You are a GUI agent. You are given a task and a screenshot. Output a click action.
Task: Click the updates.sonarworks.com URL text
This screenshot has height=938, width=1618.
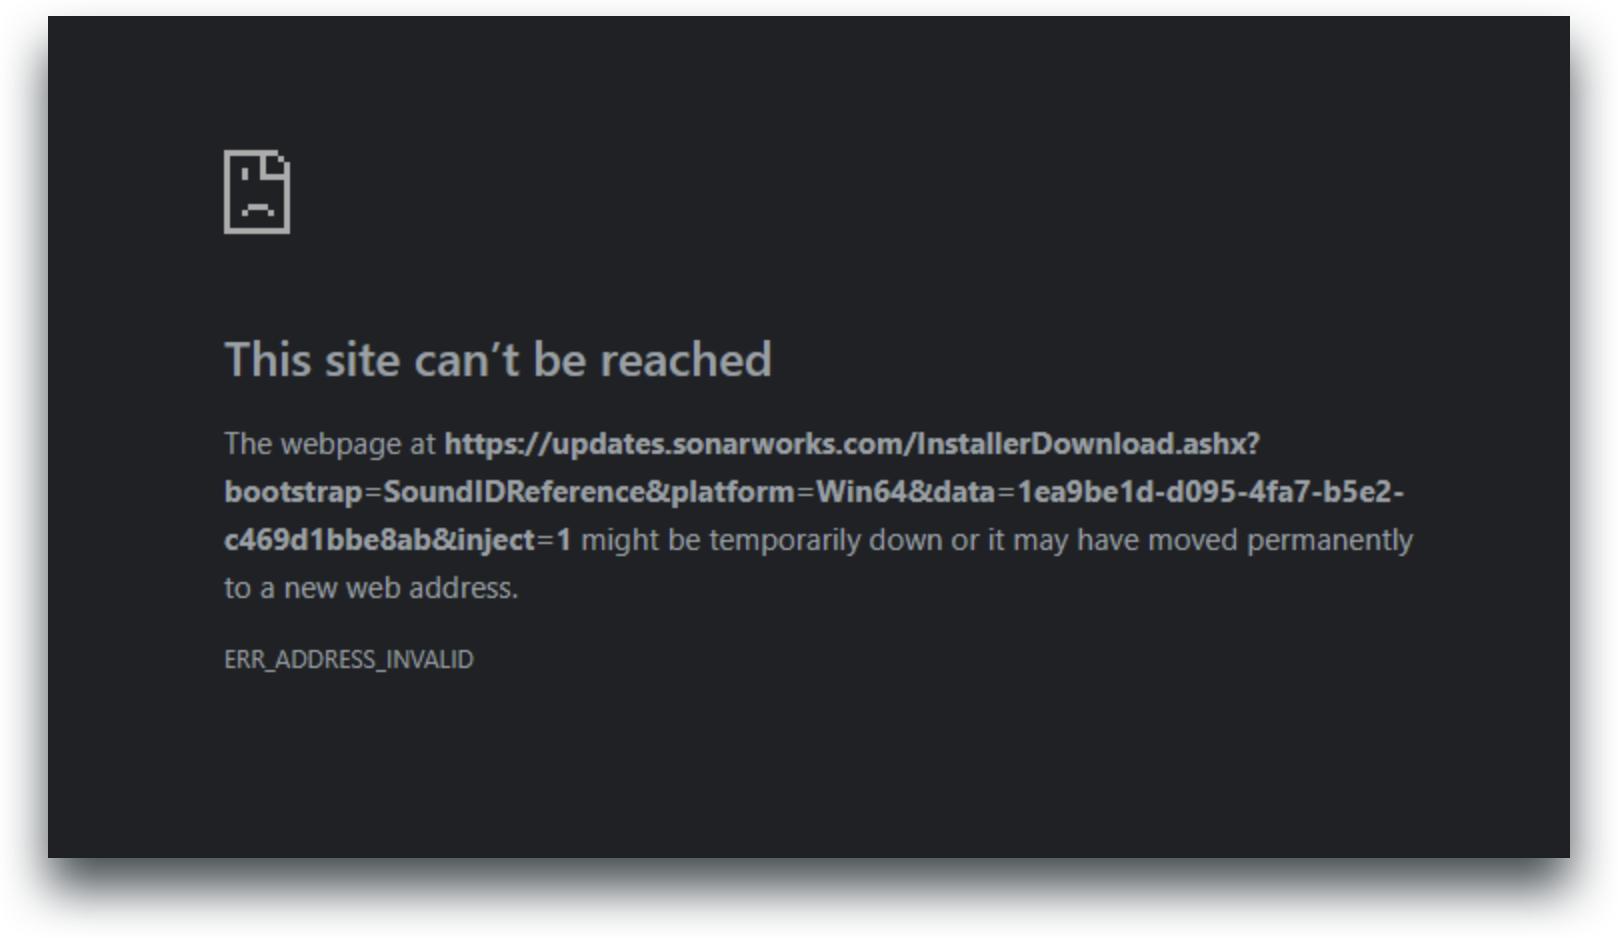click(x=814, y=492)
